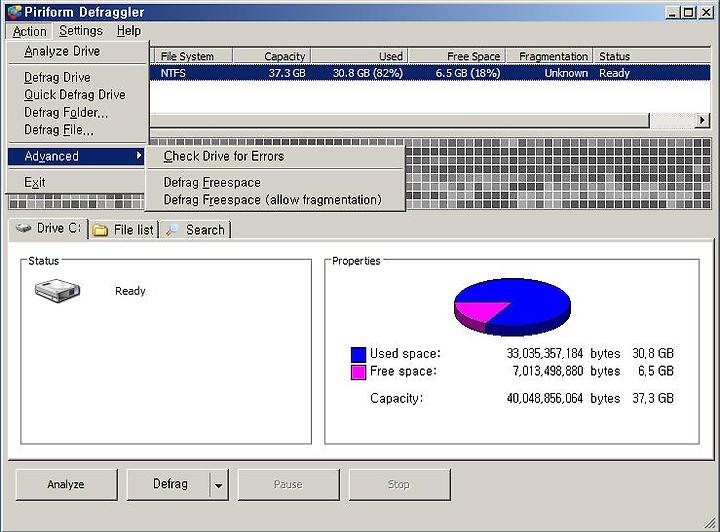This screenshot has height=532, width=720.
Task: Expand the Advanced submenu
Action: pos(76,156)
